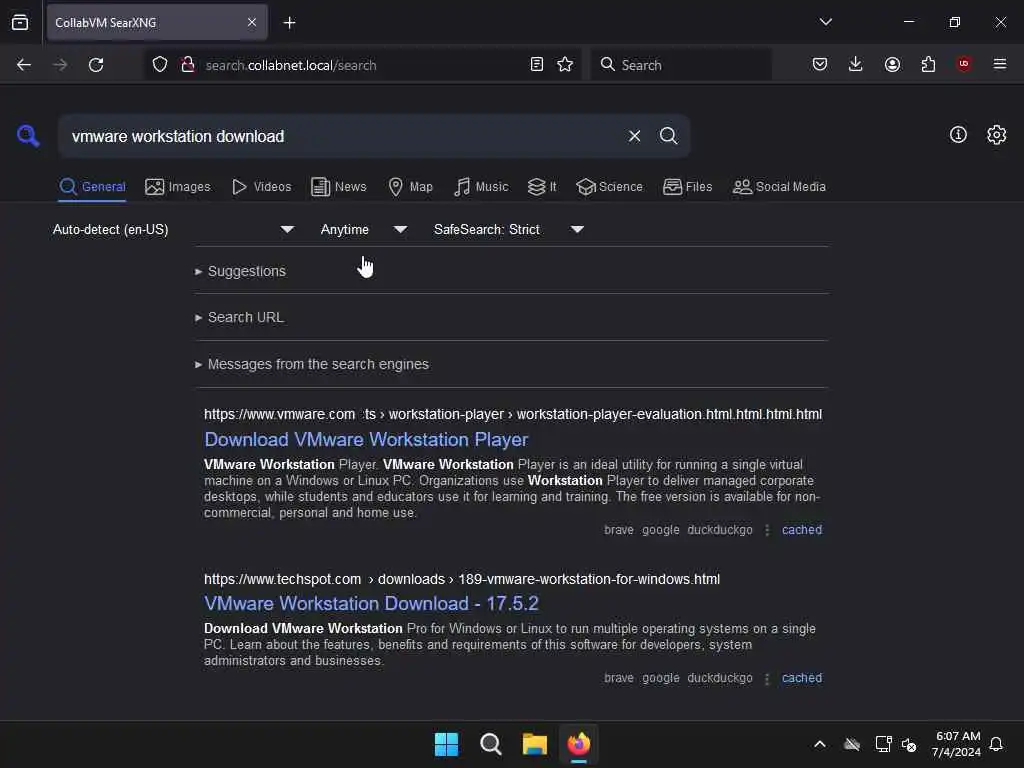
Task: Click the vmware.com result URL line
Action: click(513, 414)
